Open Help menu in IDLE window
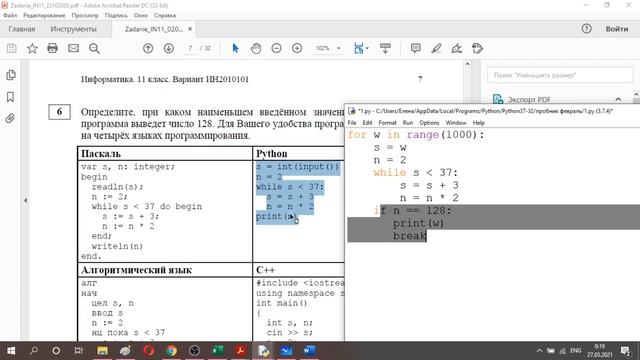 point(478,123)
